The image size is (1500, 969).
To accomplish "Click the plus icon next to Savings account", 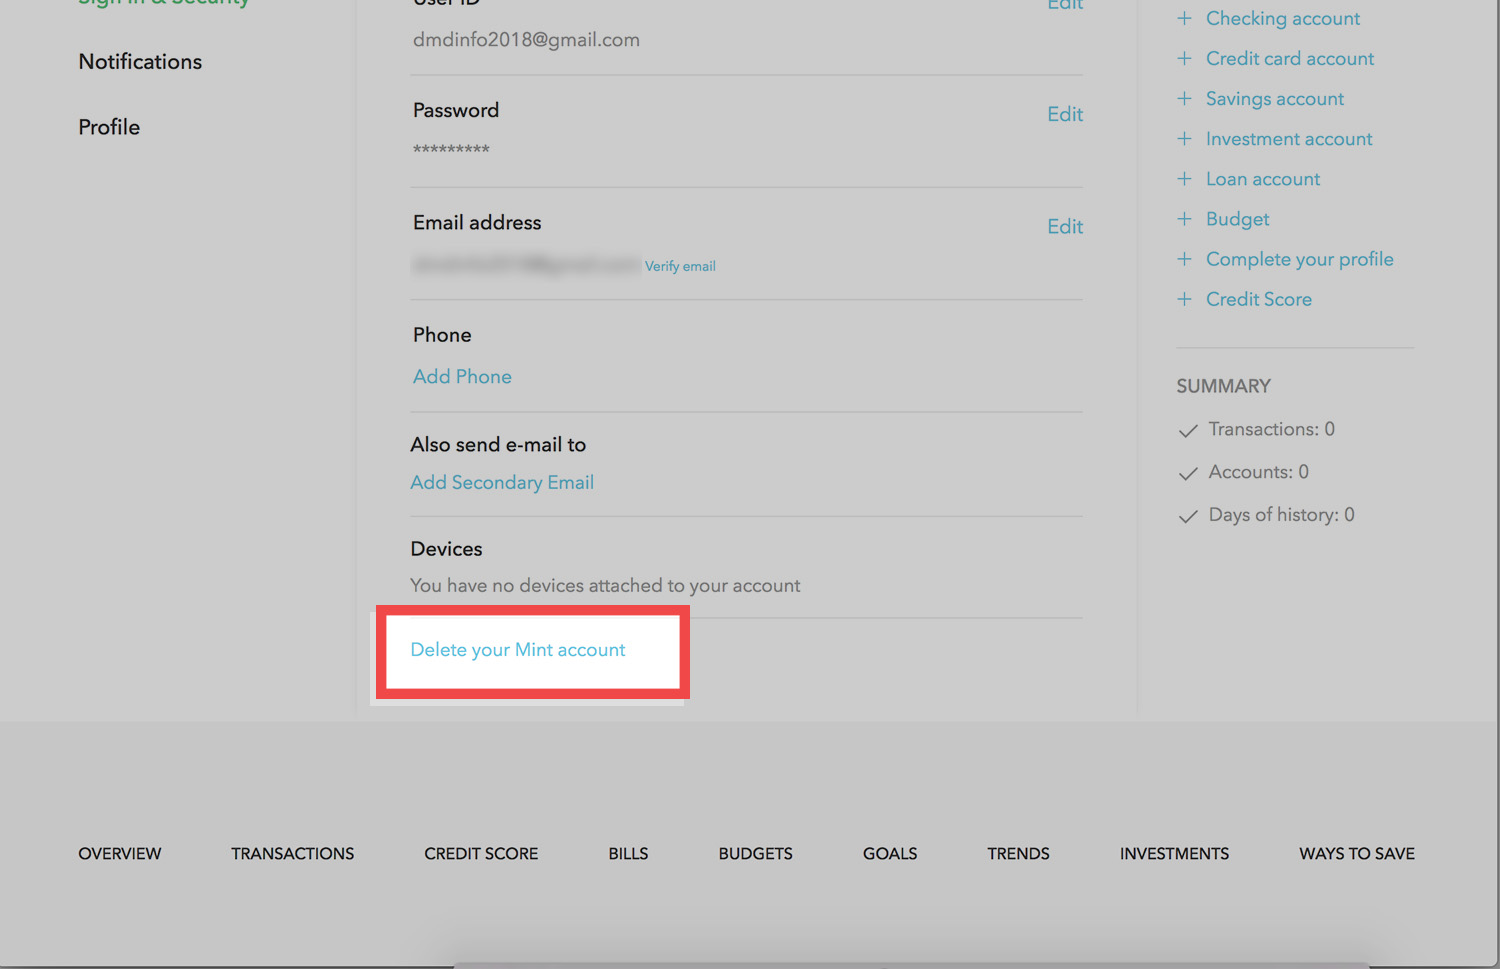I will [x=1185, y=98].
